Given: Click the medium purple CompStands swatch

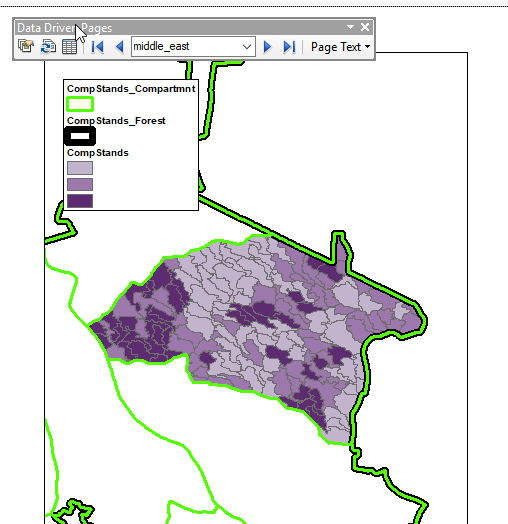Looking at the screenshot, I should (80, 184).
